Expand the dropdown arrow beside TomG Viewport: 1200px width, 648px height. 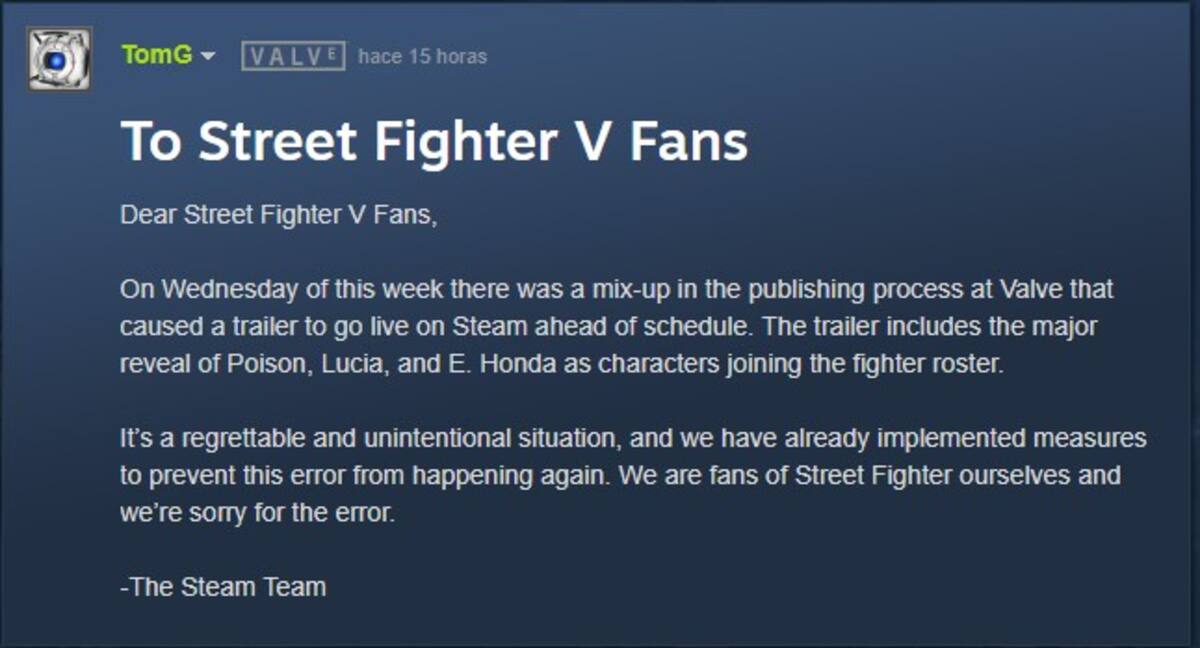[207, 56]
